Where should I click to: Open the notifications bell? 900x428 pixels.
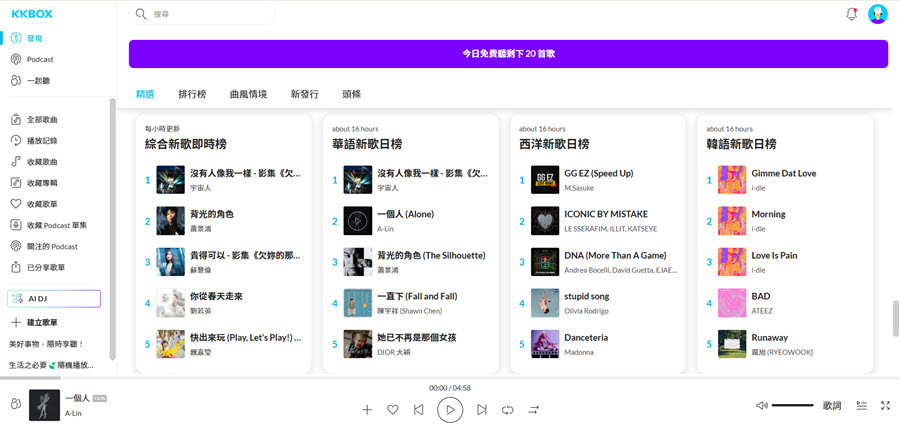(852, 14)
